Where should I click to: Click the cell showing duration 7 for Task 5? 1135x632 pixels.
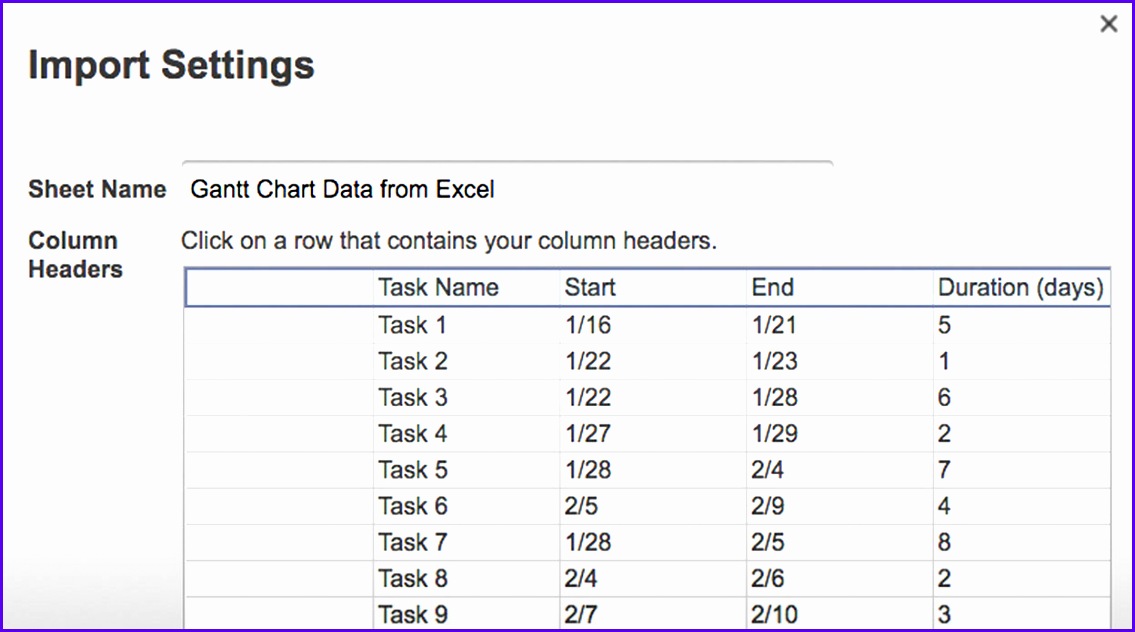[x=944, y=469]
